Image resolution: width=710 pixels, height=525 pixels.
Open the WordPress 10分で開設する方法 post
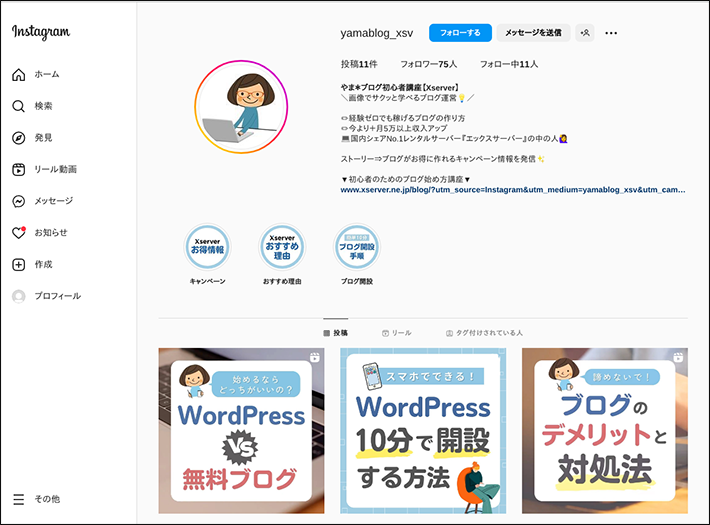[x=423, y=431]
